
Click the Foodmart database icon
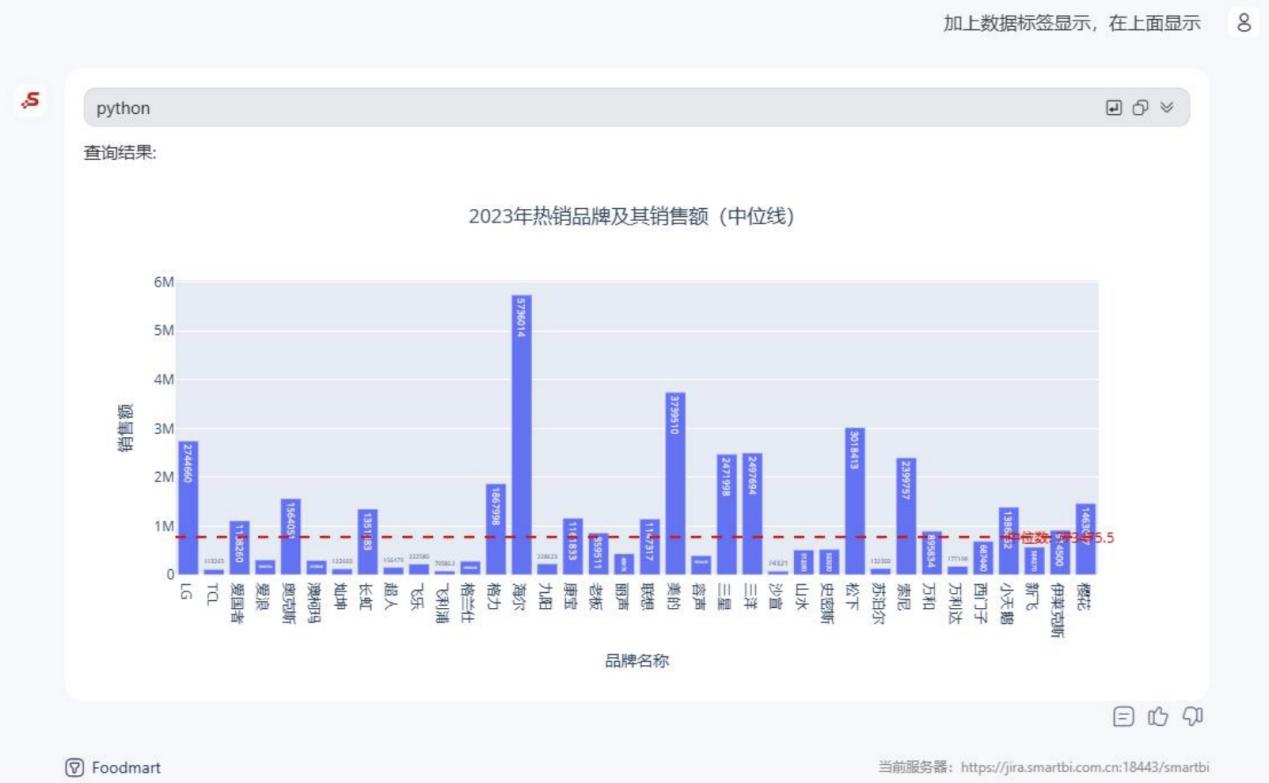76,767
